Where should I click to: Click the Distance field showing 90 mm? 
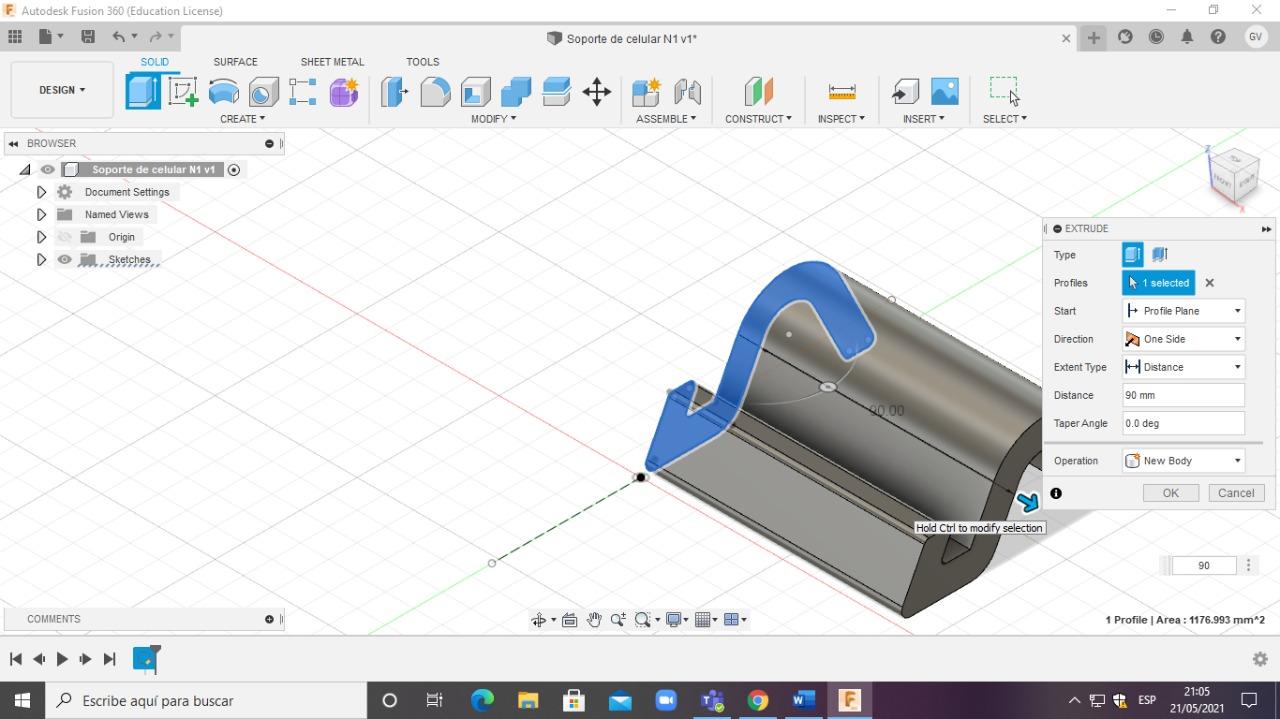1183,395
